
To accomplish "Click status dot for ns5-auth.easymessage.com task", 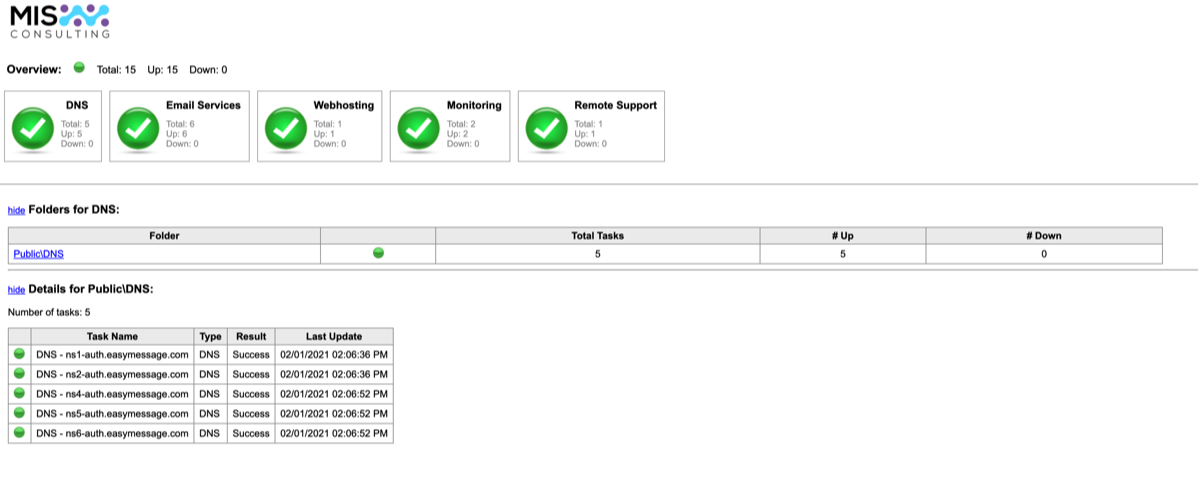I will 19,413.
